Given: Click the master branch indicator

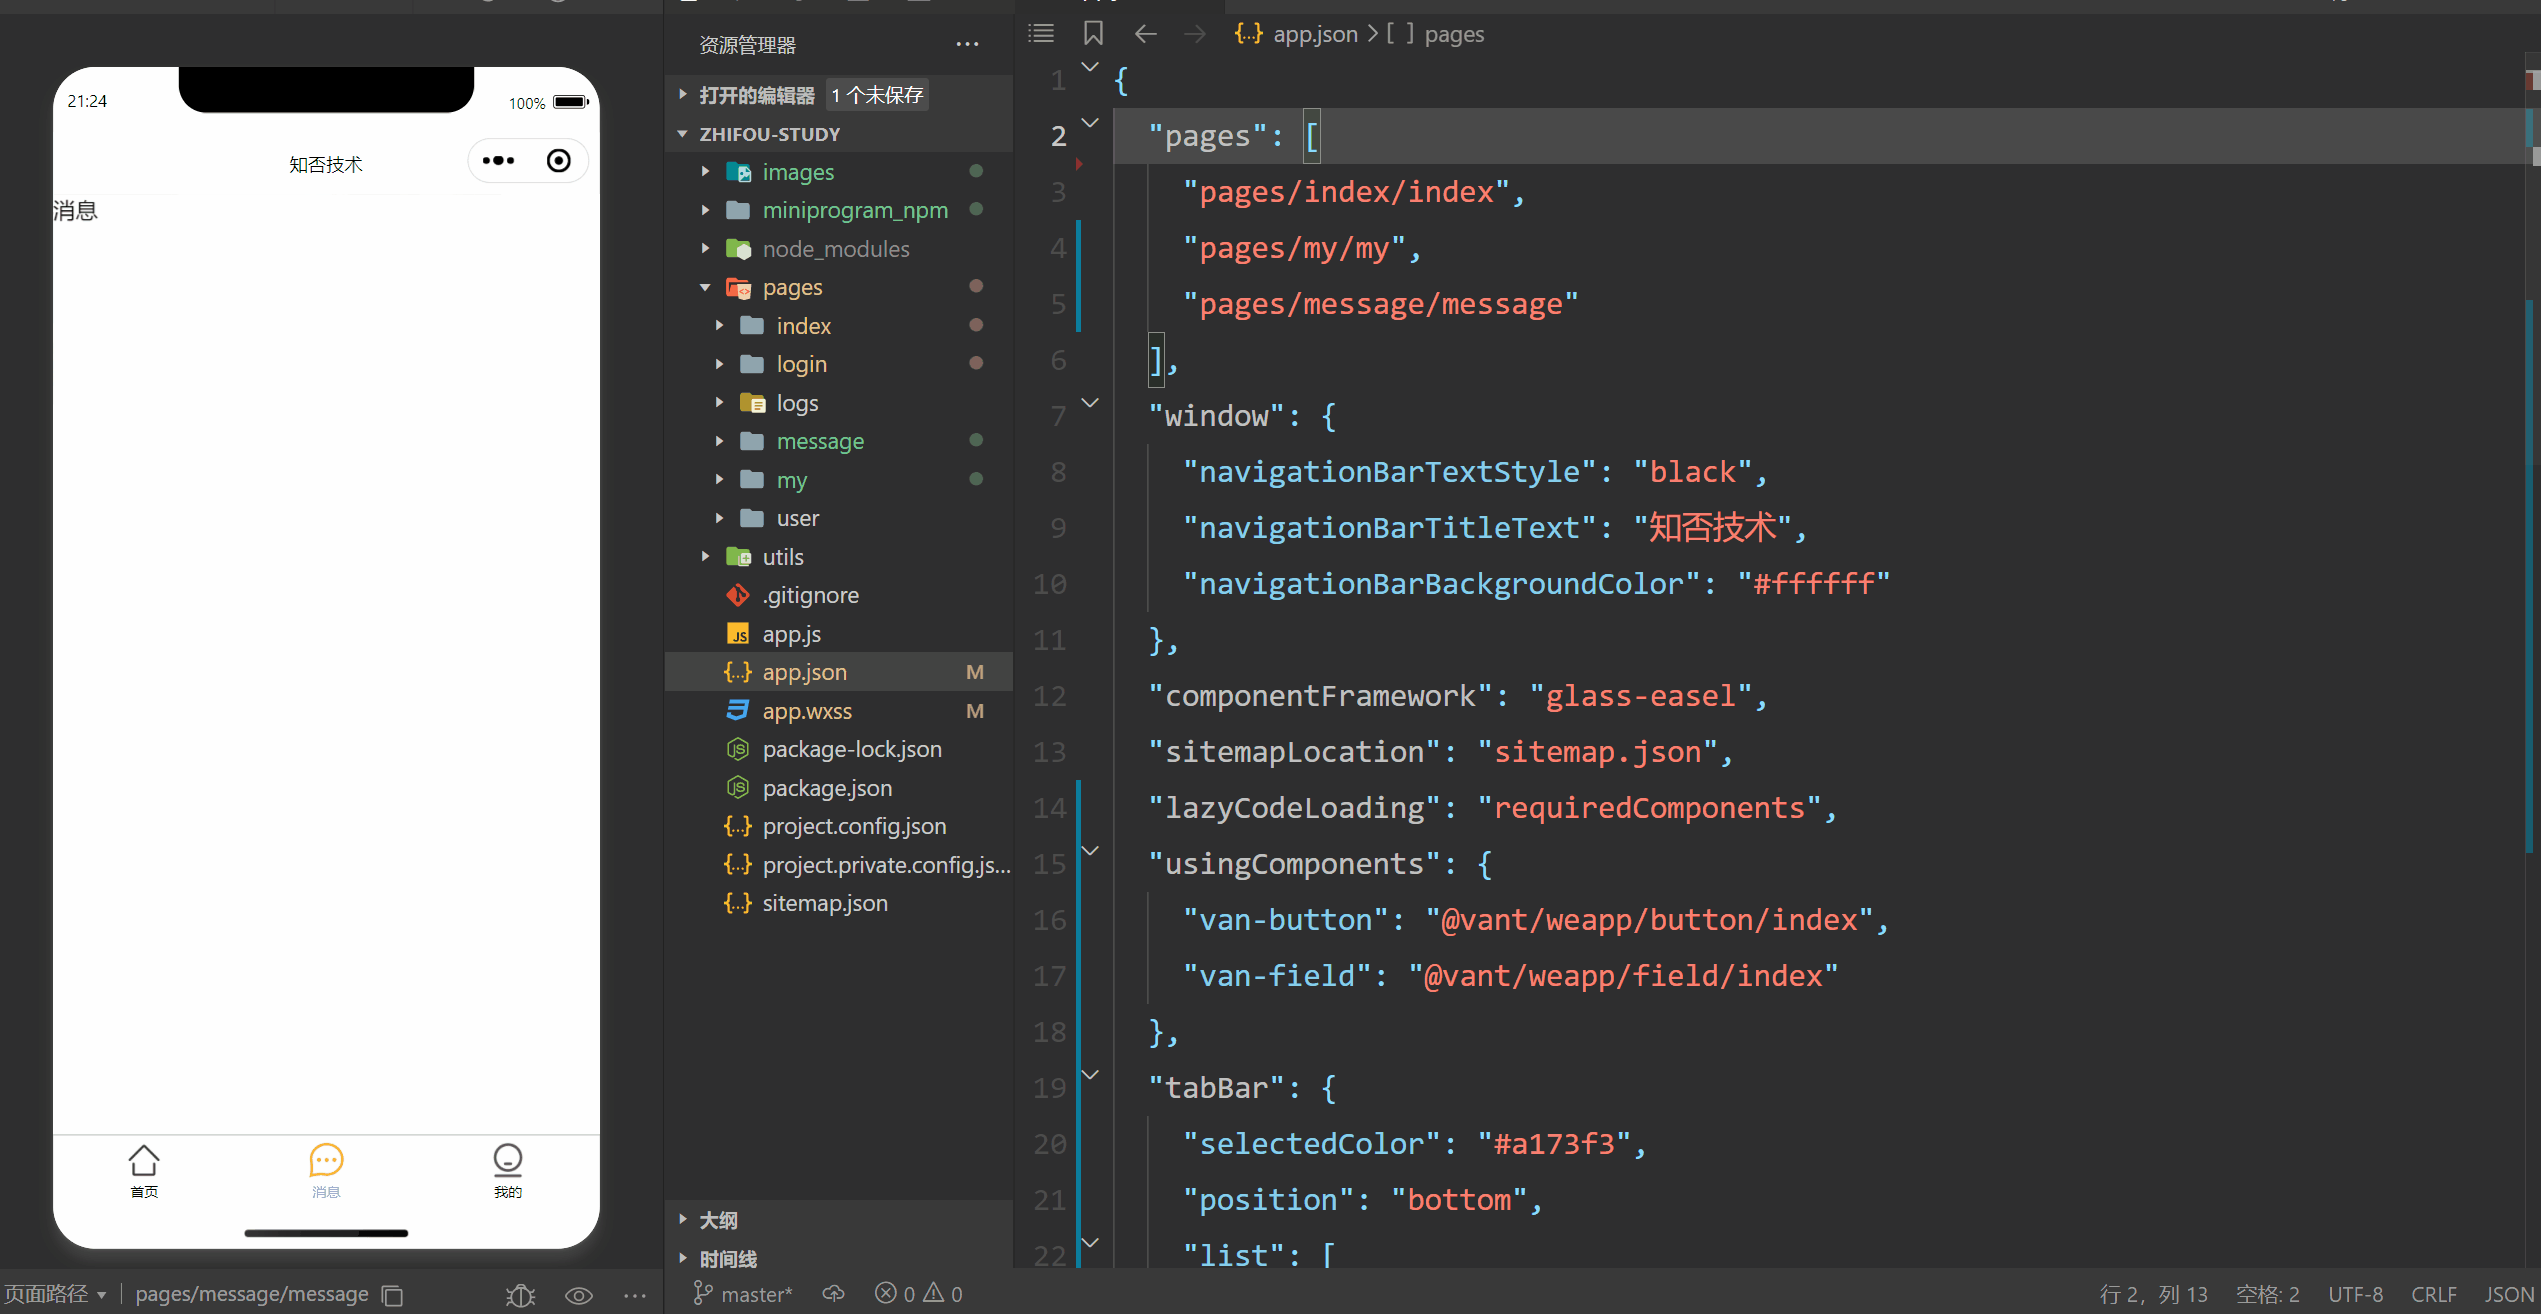Looking at the screenshot, I should tap(744, 1294).
